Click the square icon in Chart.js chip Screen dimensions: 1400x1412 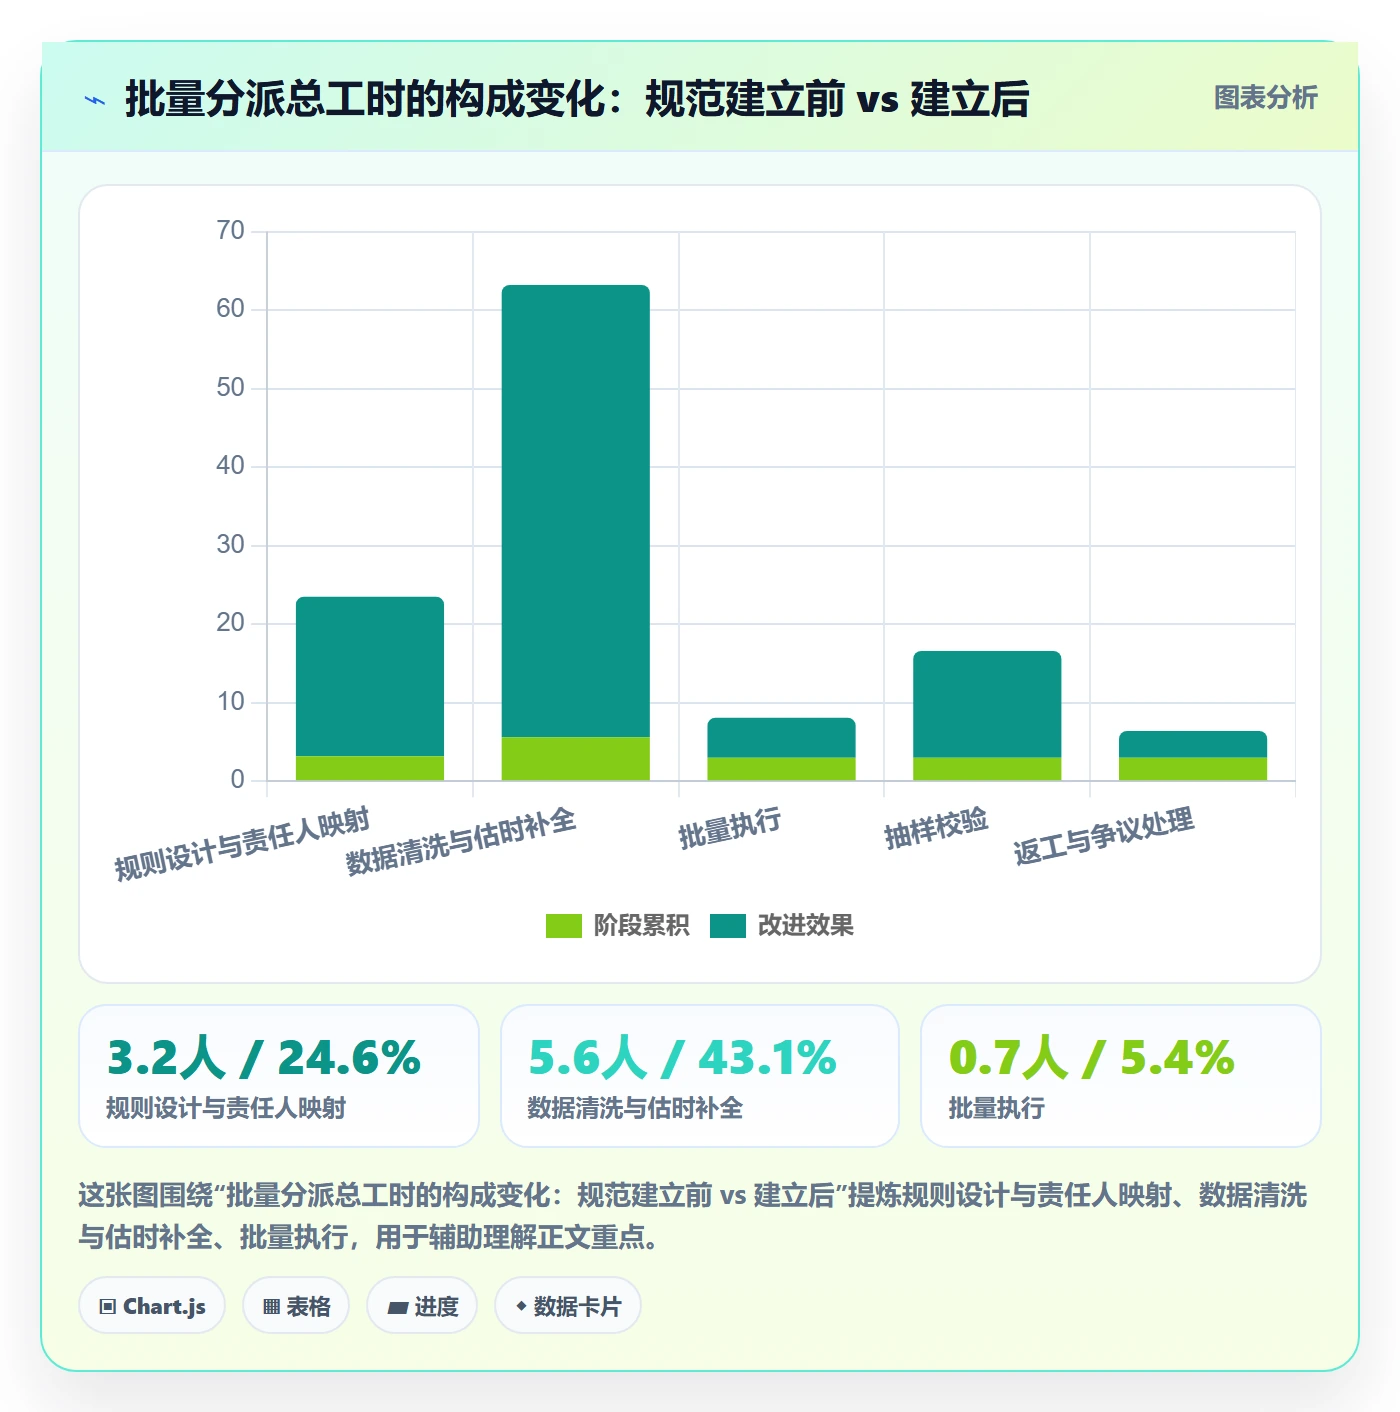click(108, 1307)
